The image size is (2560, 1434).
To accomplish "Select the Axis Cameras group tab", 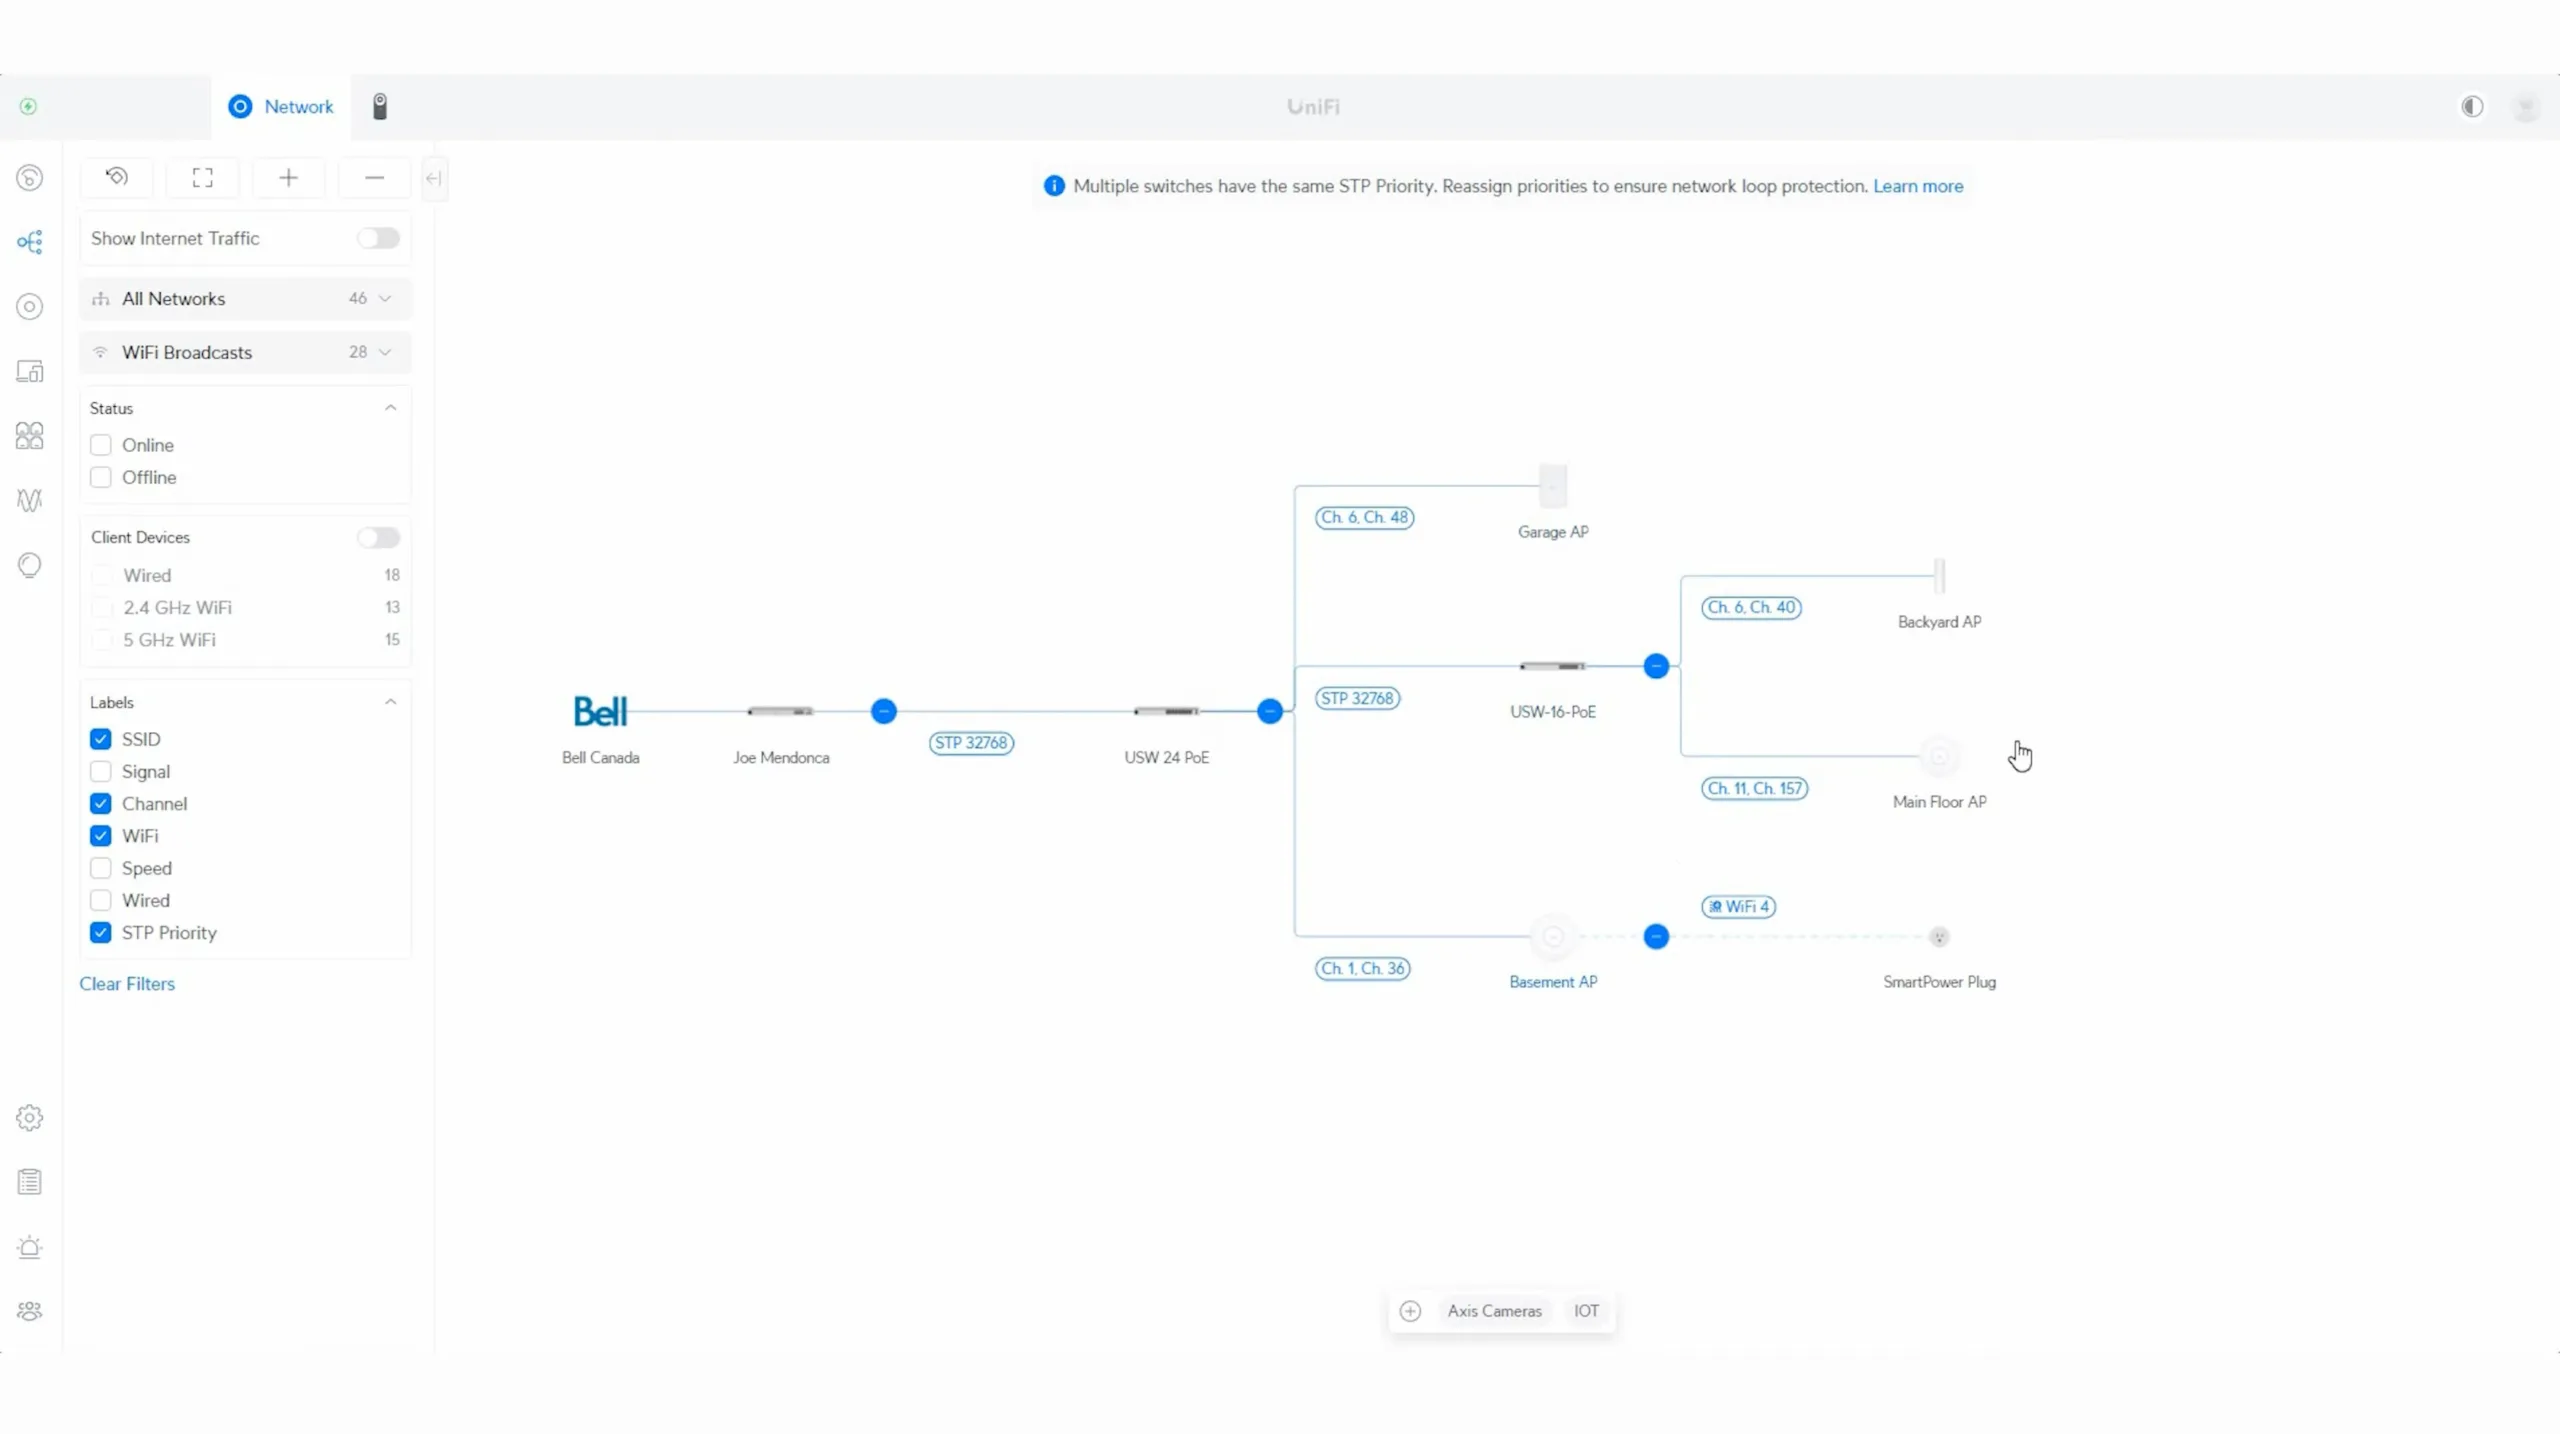I will click(1494, 1310).
